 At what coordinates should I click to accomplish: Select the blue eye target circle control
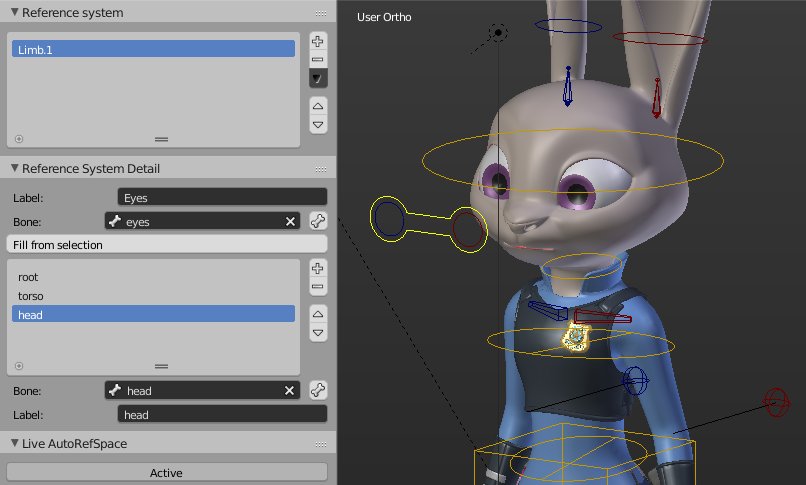point(389,219)
